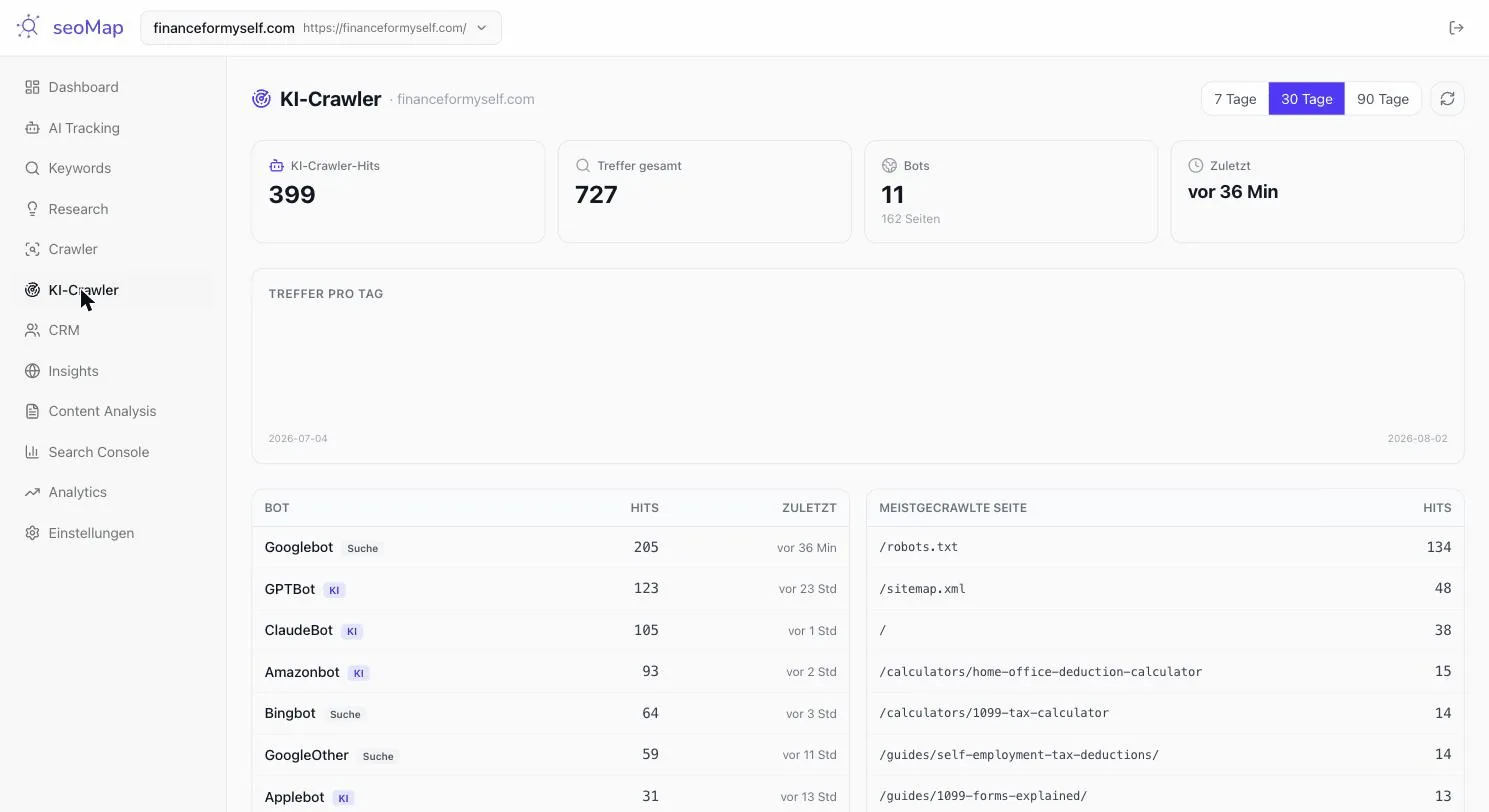This screenshot has width=1489, height=812.
Task: Click the Content Analysis document icon
Action: 32,411
